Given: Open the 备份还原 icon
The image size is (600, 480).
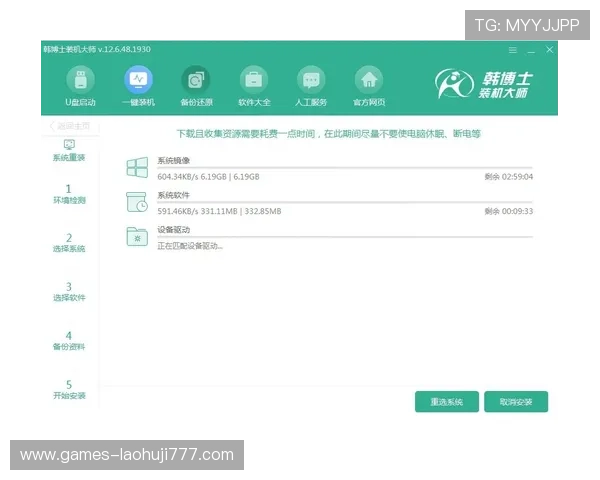Looking at the screenshot, I should click(196, 80).
